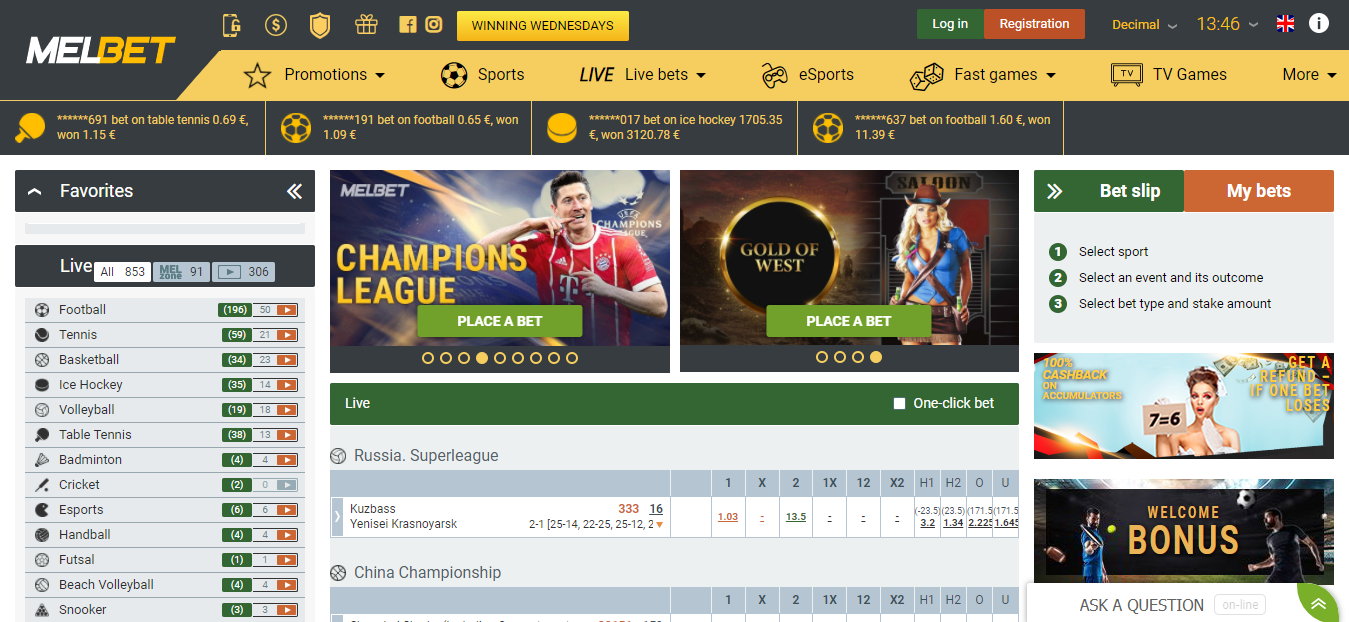1349x622 pixels.
Task: Click the ice hockey winner ticker entry
Action: point(664,127)
